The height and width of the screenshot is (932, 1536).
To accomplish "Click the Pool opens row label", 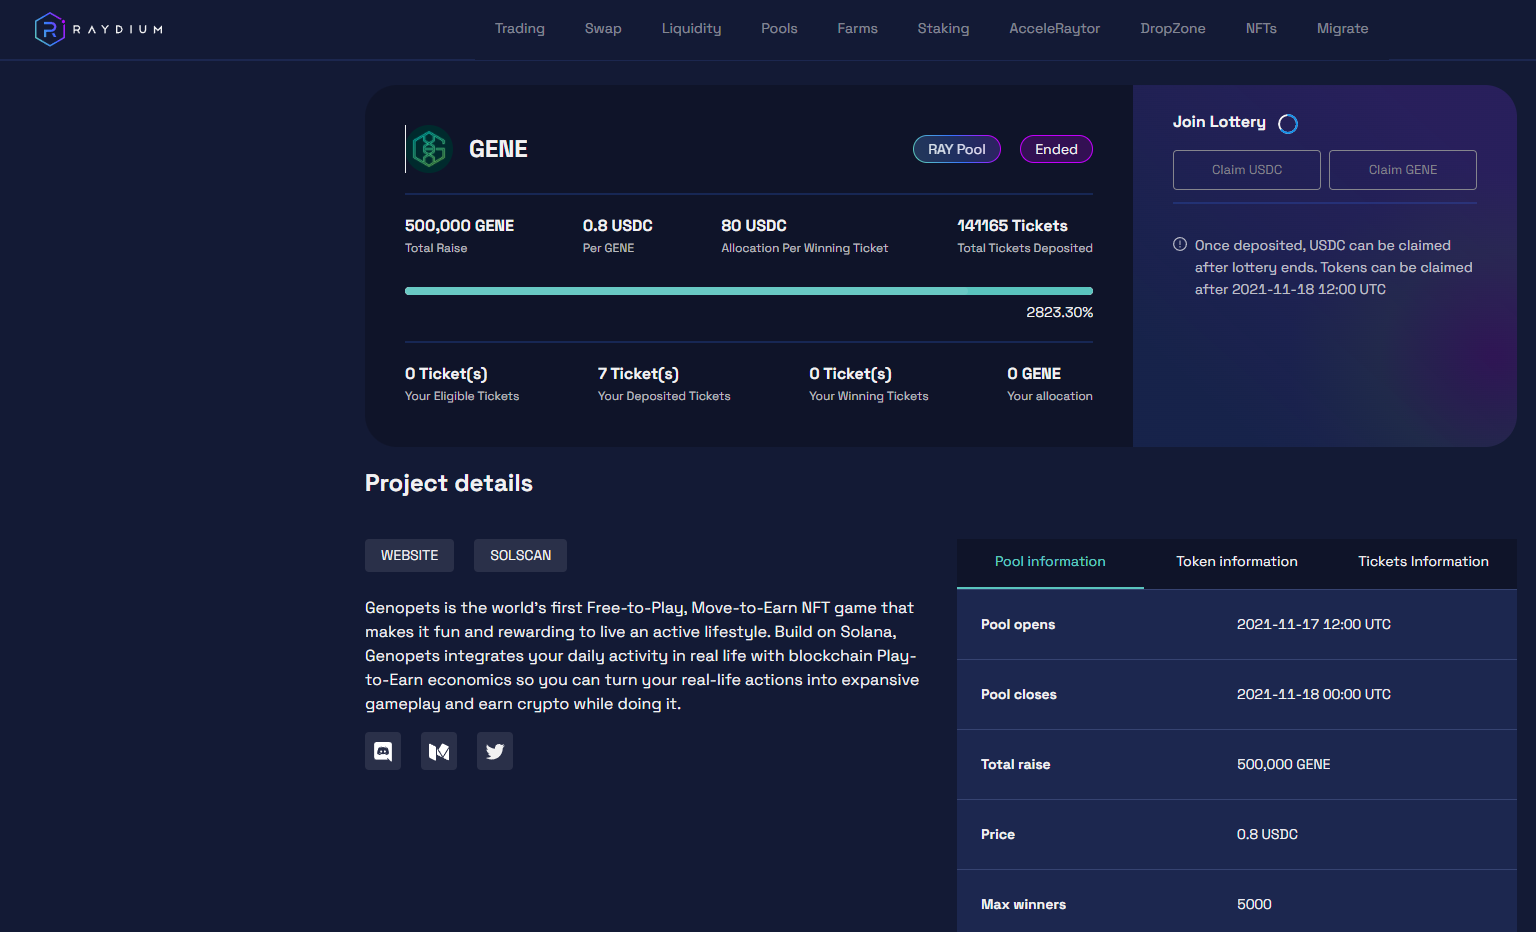I will click(x=1018, y=624).
